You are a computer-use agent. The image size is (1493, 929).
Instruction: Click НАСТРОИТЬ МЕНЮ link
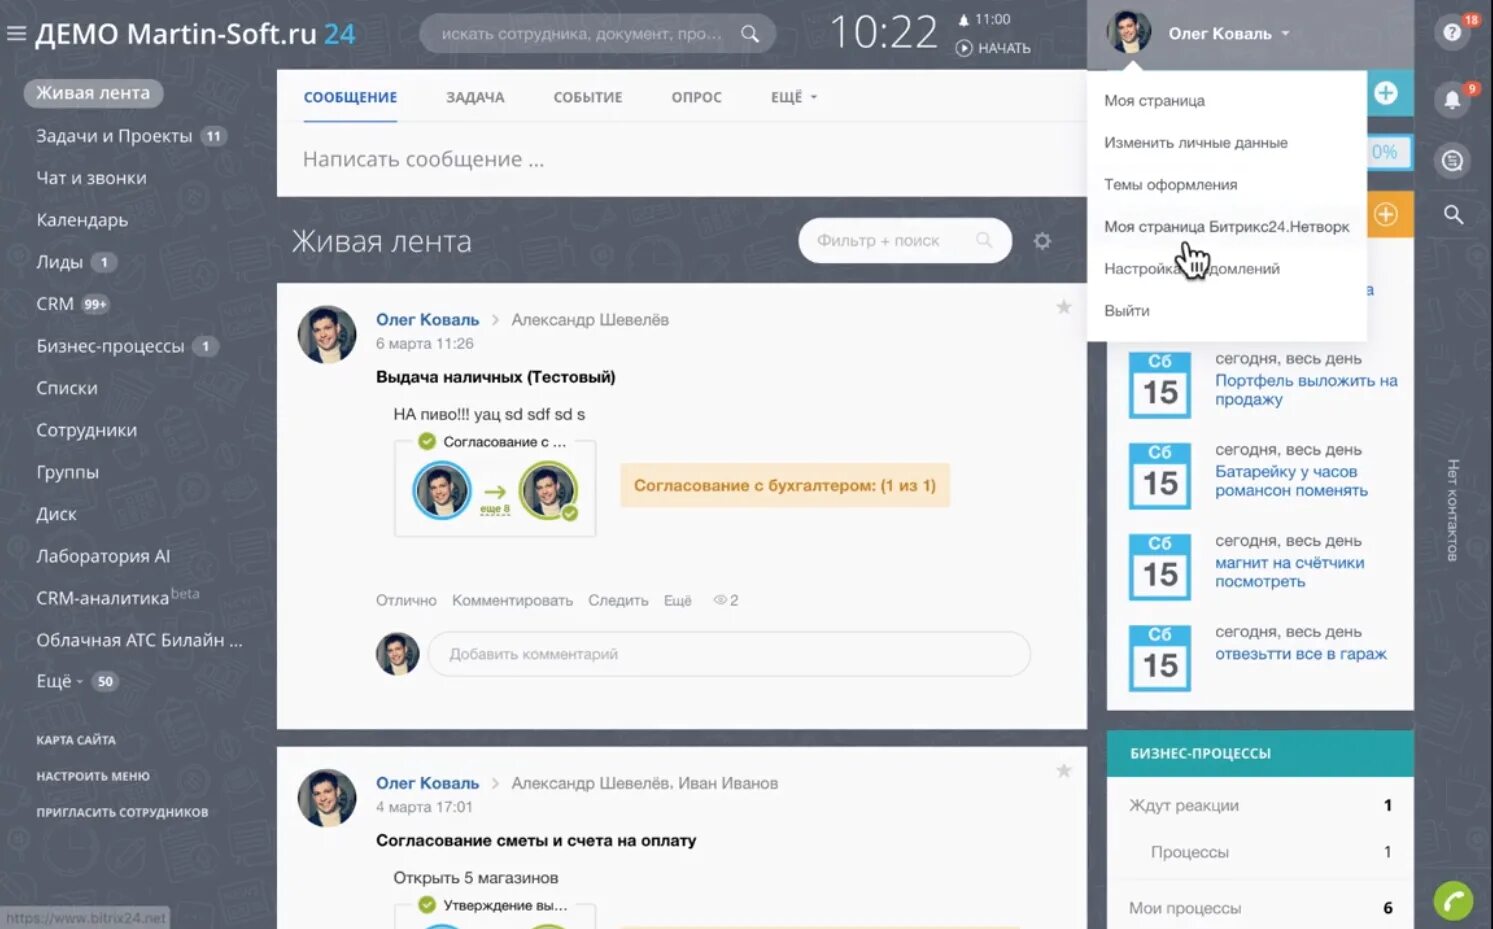(93, 776)
